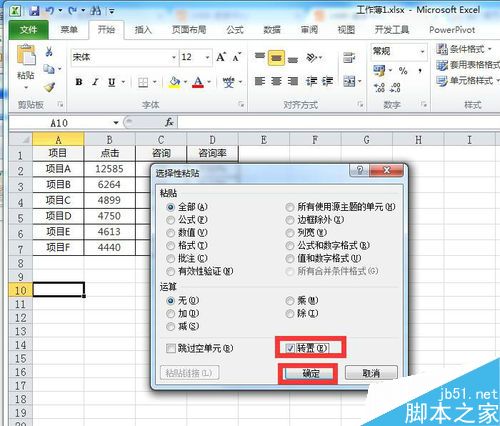
Task: Select the Format Painter brush icon
Action: point(49,87)
